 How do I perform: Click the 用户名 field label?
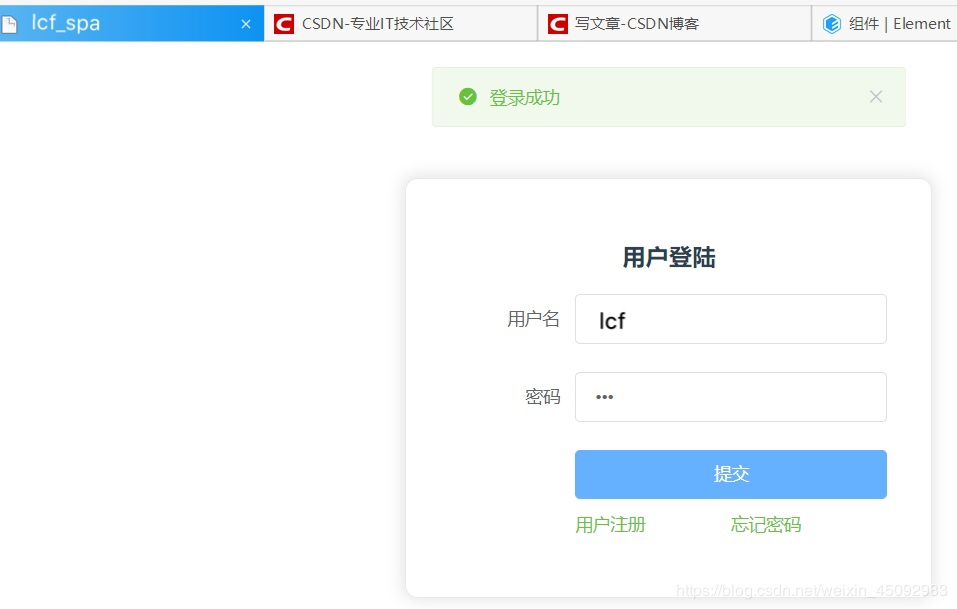click(x=532, y=318)
